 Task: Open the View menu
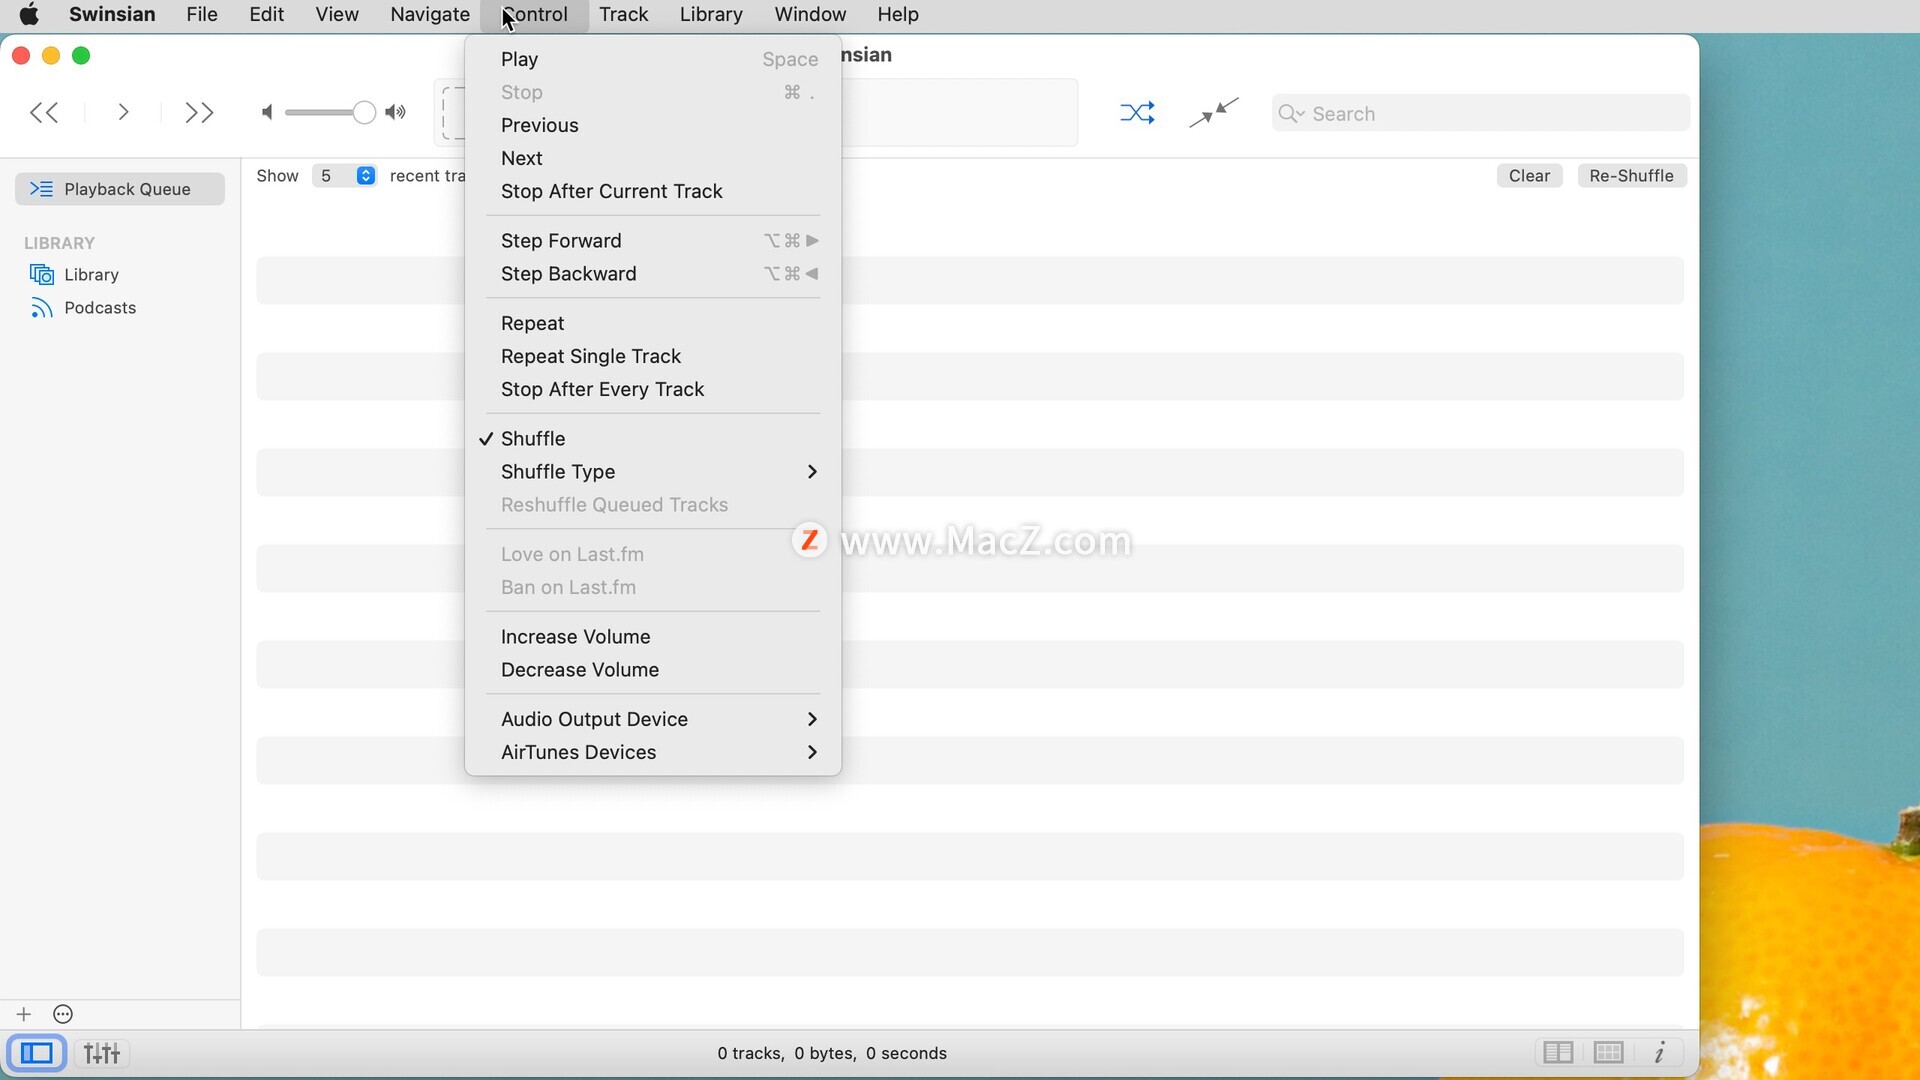click(x=337, y=14)
